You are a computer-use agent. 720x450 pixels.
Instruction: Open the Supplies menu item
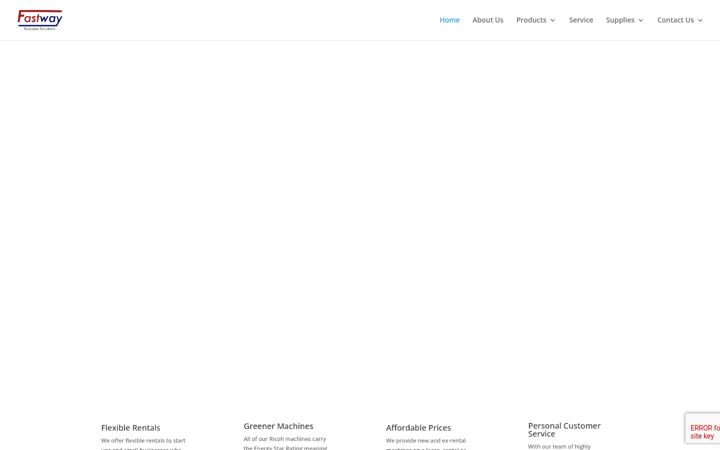point(620,20)
